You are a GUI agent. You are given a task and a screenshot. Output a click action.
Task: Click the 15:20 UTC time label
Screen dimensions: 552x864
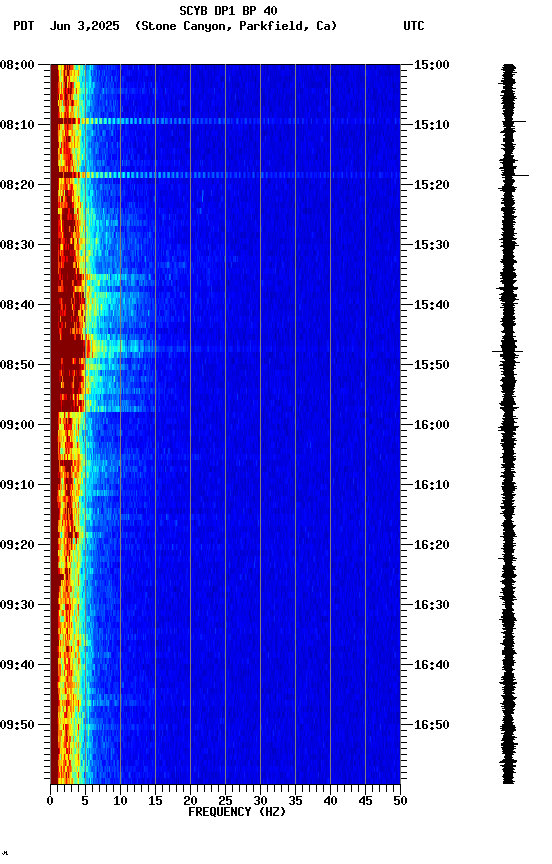coord(431,185)
